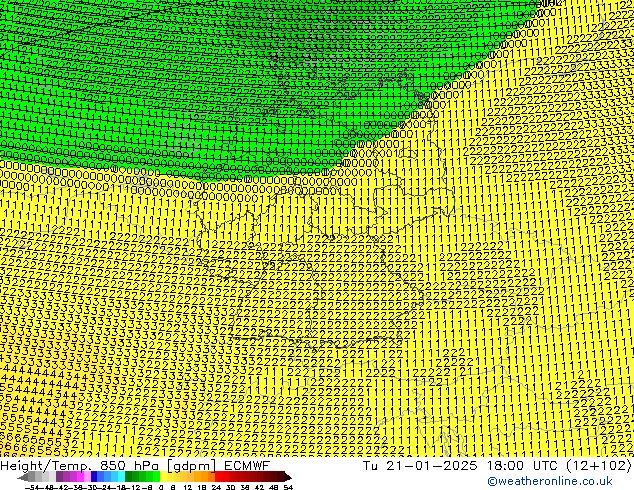Select the "Height/Temp. 850 hPa [gdpm] ECMWF" title
634x490 pixels.
(135, 466)
